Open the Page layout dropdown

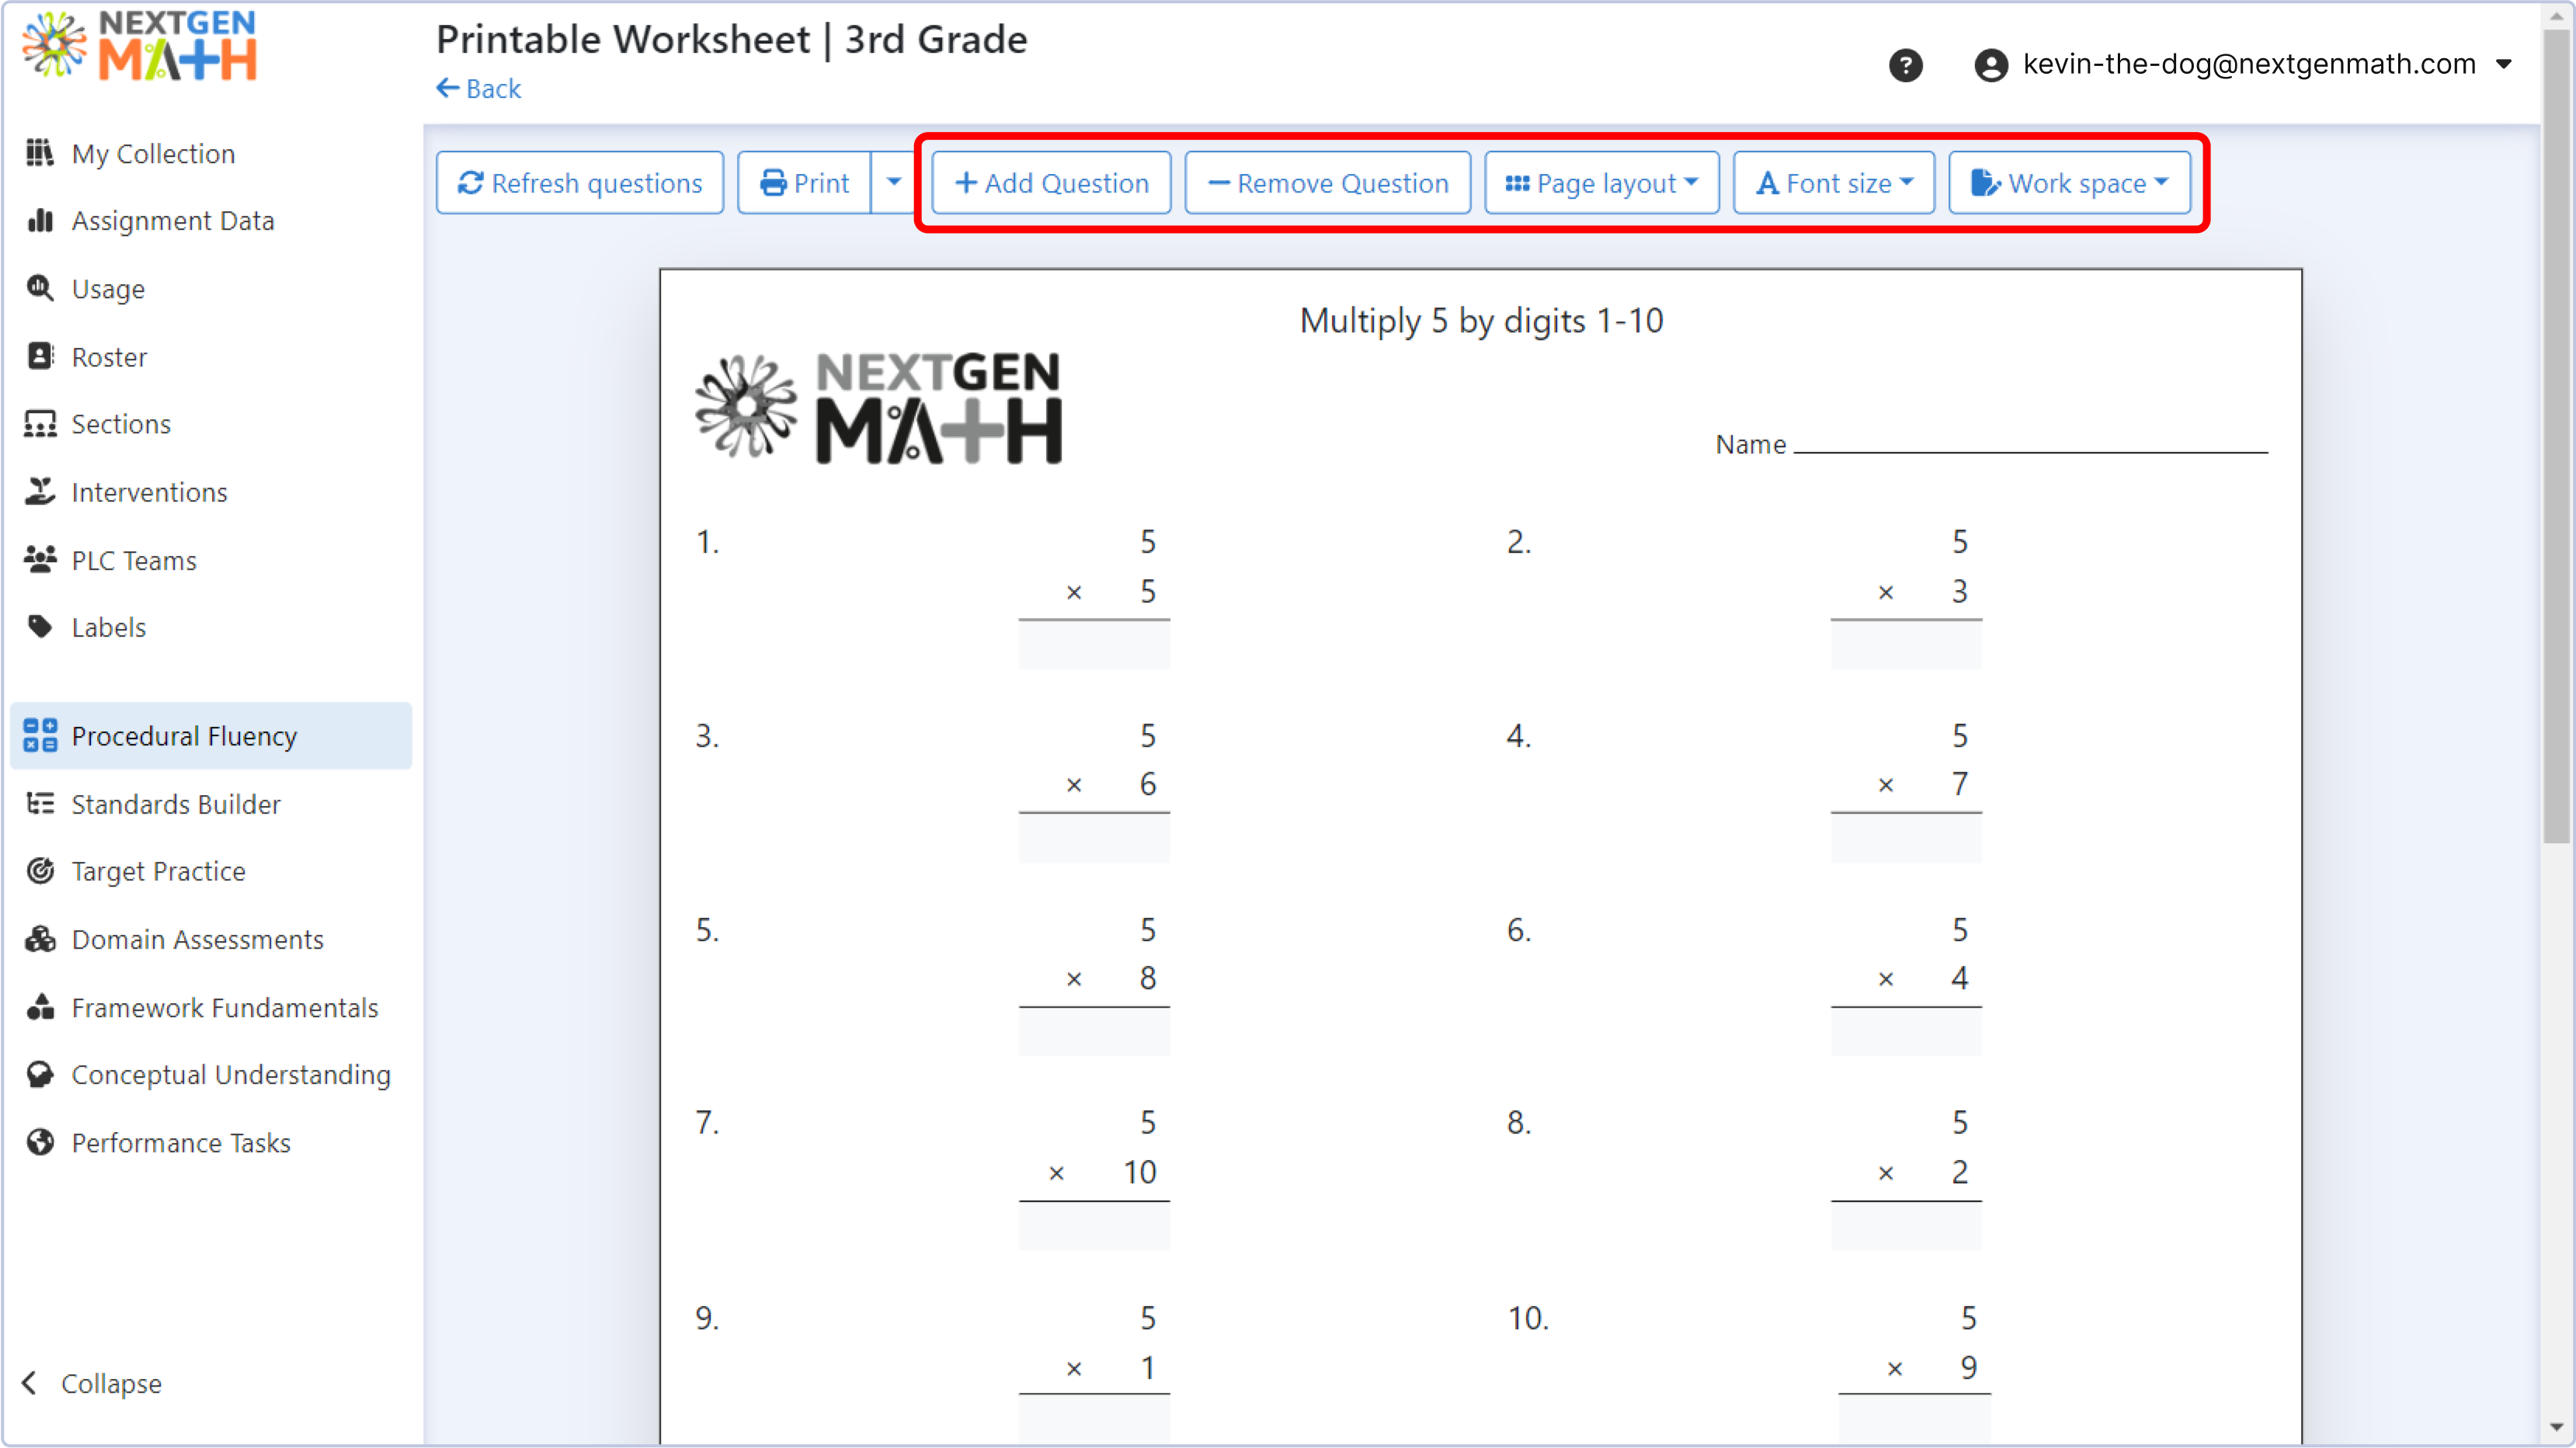click(x=1601, y=183)
